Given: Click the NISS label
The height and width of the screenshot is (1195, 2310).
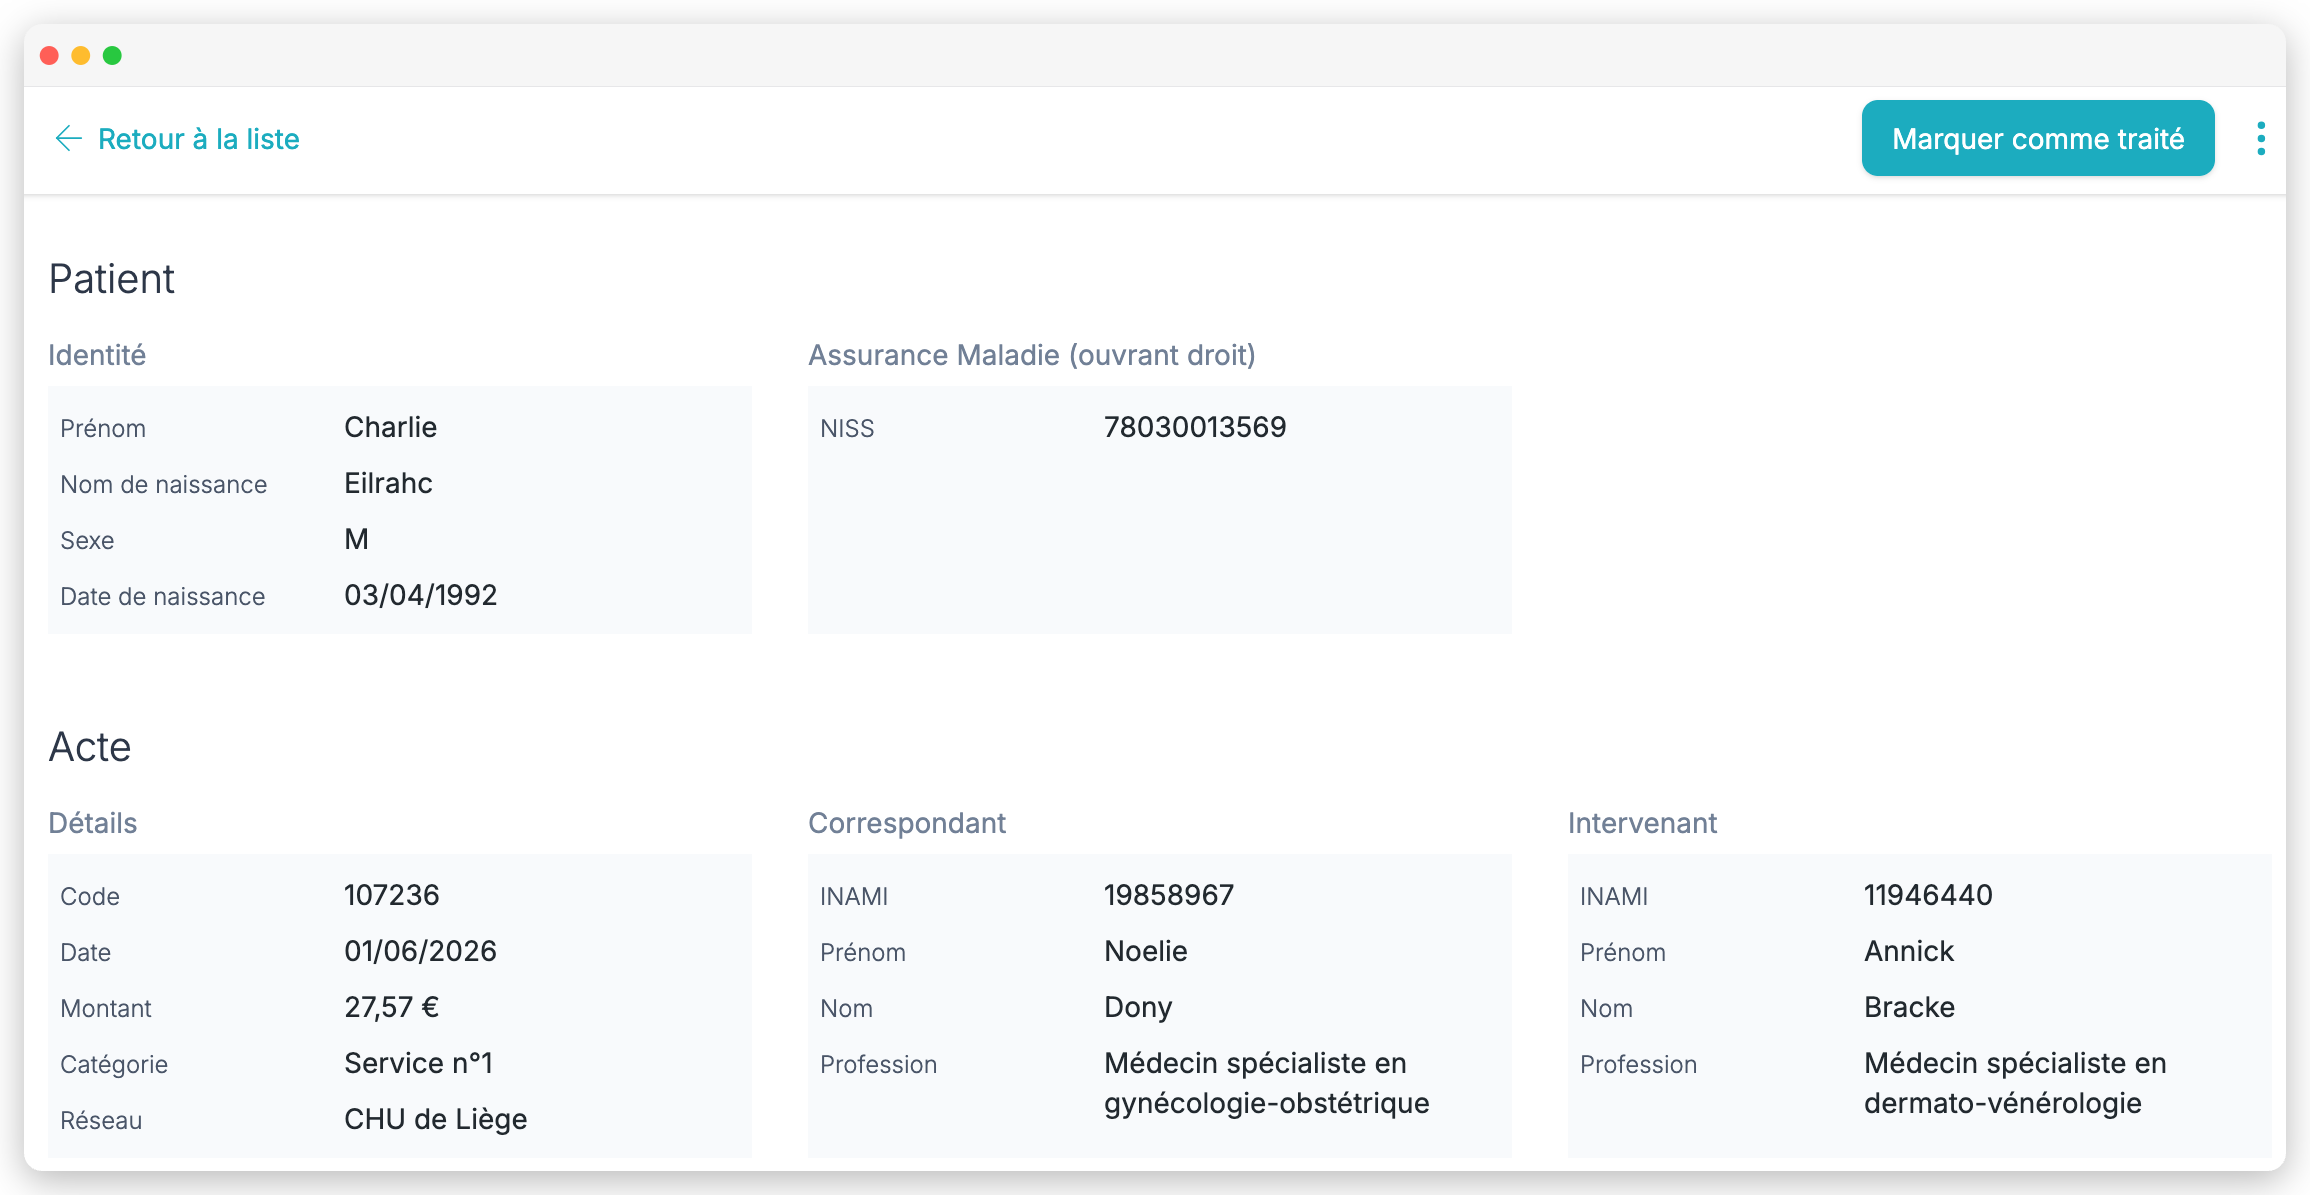Looking at the screenshot, I should point(847,428).
